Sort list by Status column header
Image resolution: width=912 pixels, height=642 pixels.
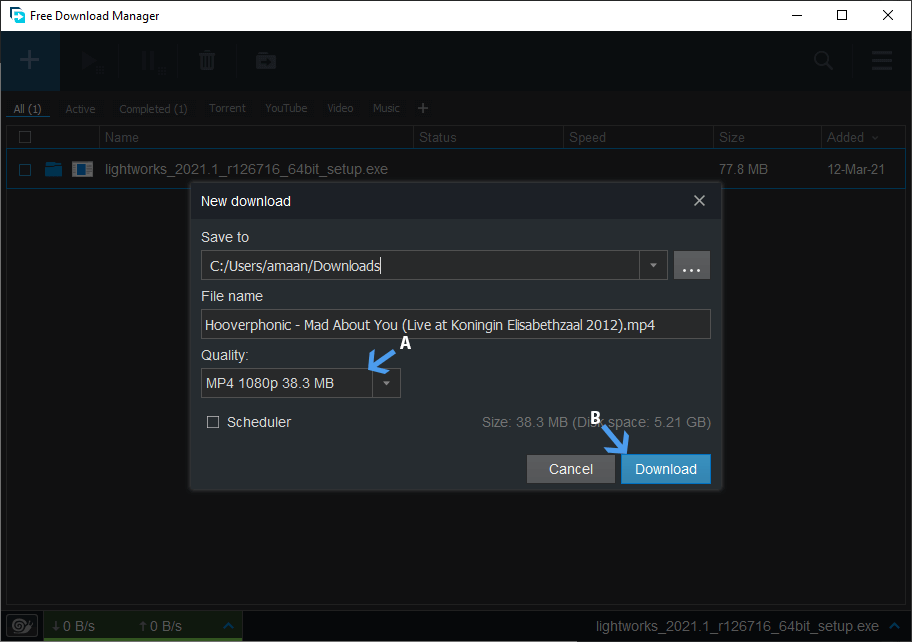pos(488,137)
